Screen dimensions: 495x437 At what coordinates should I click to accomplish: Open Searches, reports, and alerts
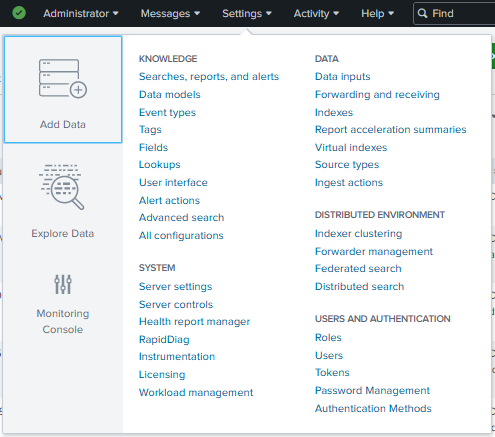209,77
